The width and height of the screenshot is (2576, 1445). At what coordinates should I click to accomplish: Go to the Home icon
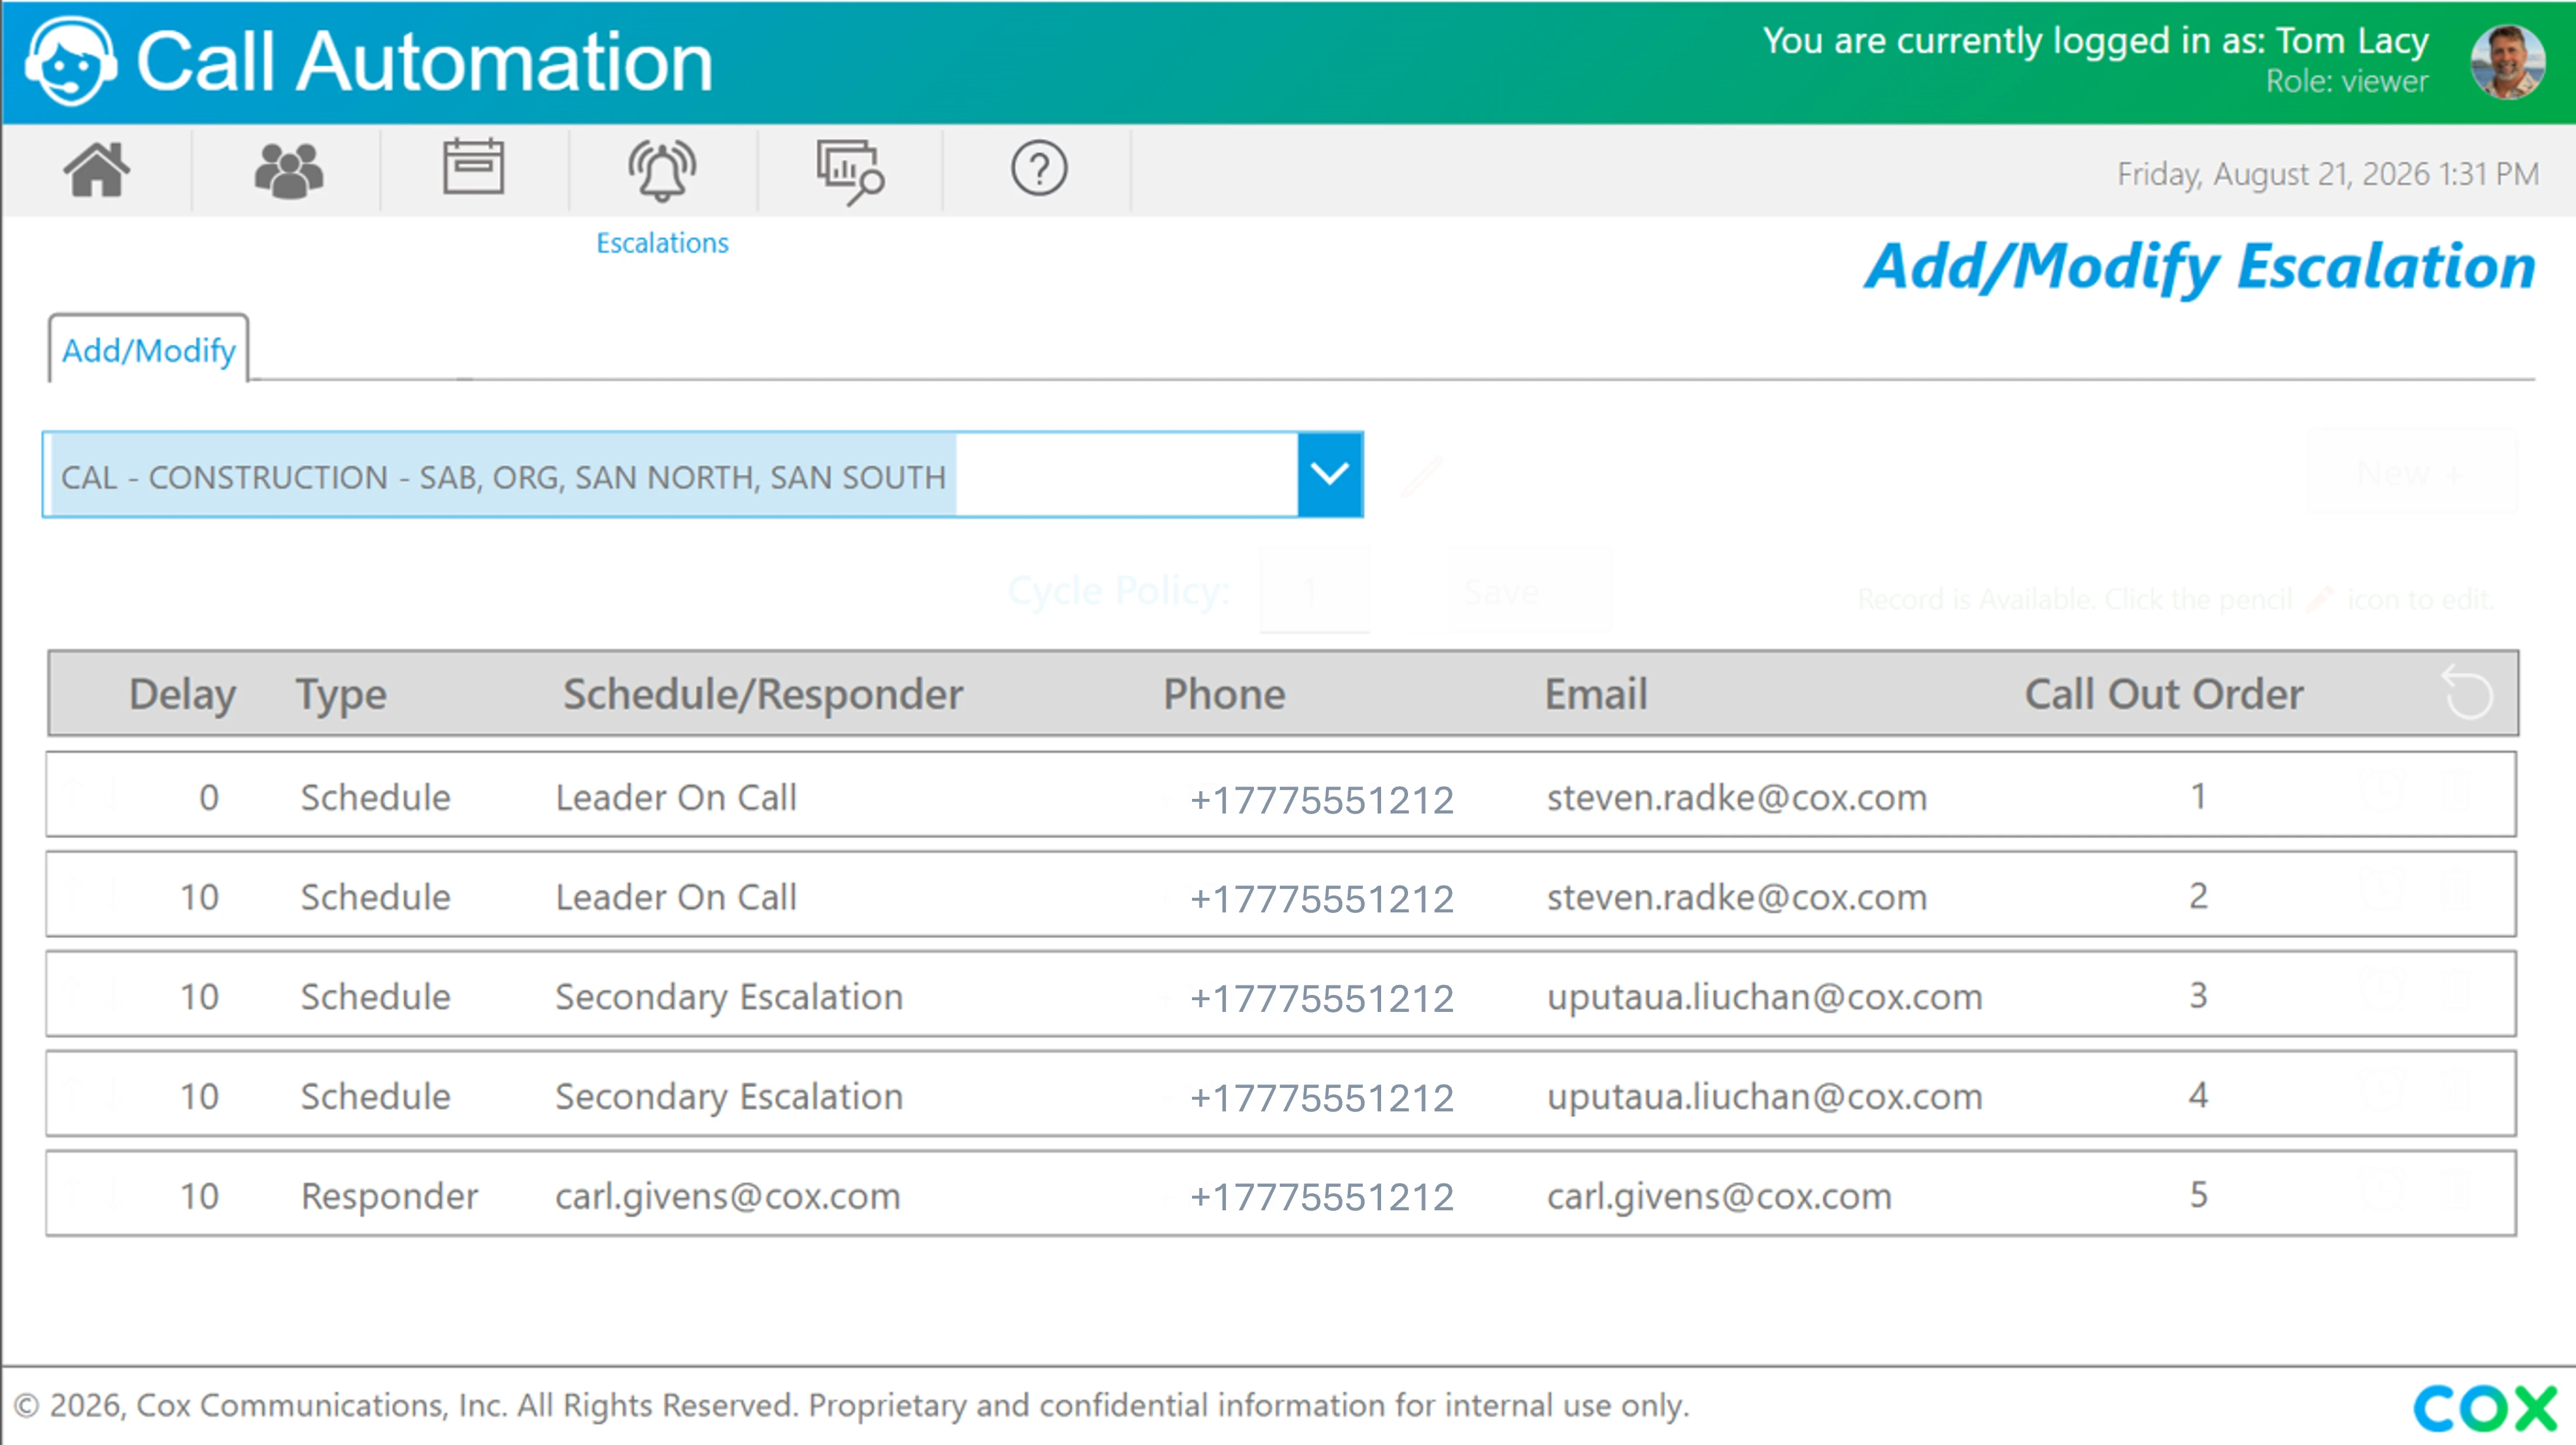96,170
